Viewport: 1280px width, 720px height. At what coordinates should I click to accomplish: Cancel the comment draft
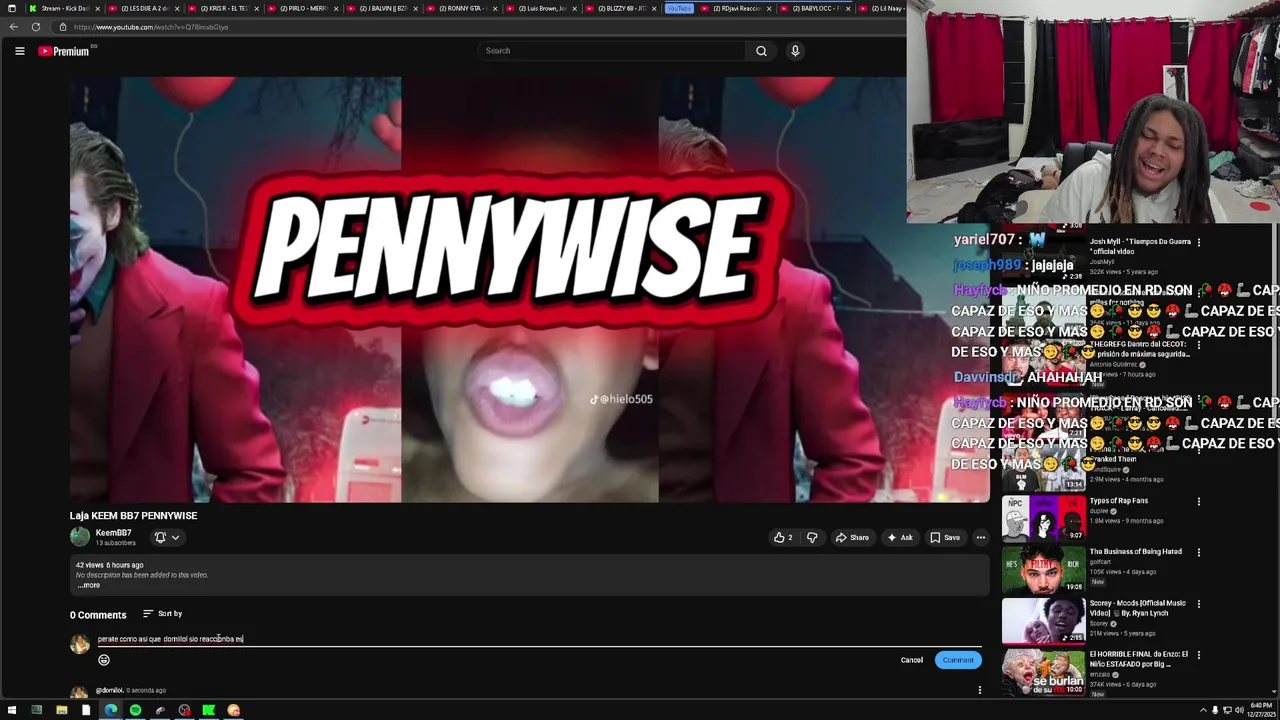[912, 660]
